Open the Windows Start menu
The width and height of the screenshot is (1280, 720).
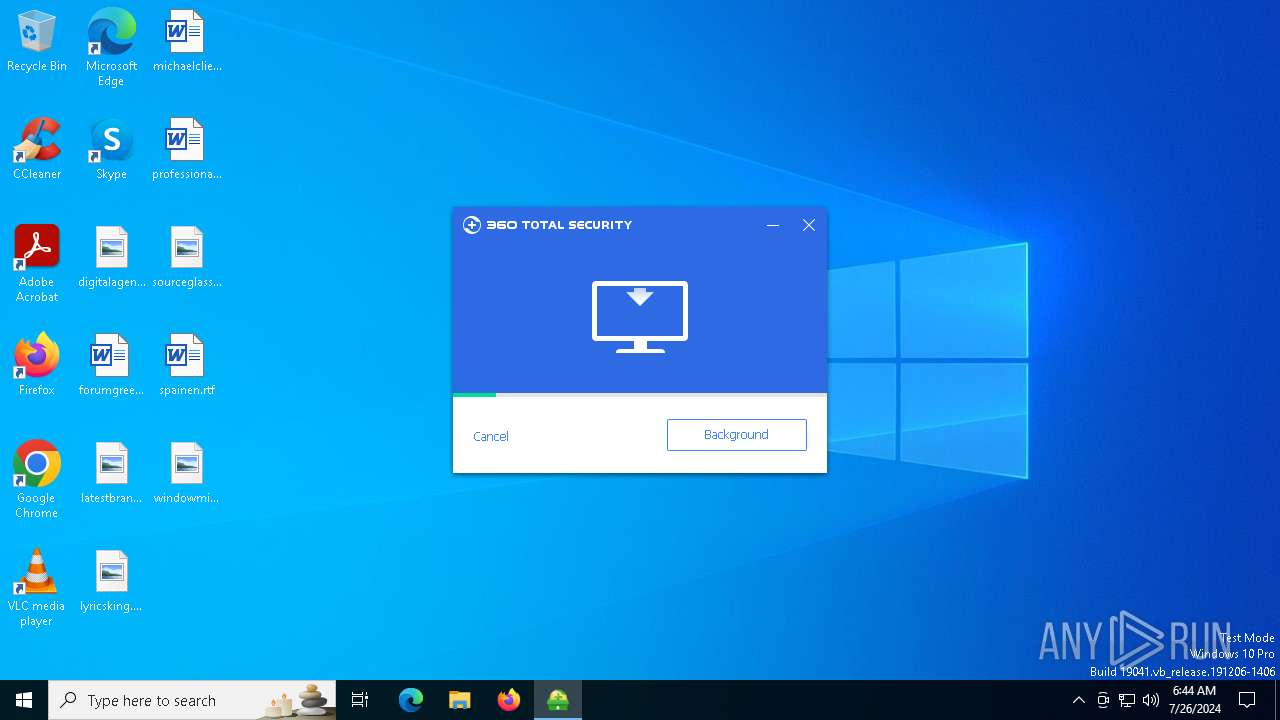24,700
